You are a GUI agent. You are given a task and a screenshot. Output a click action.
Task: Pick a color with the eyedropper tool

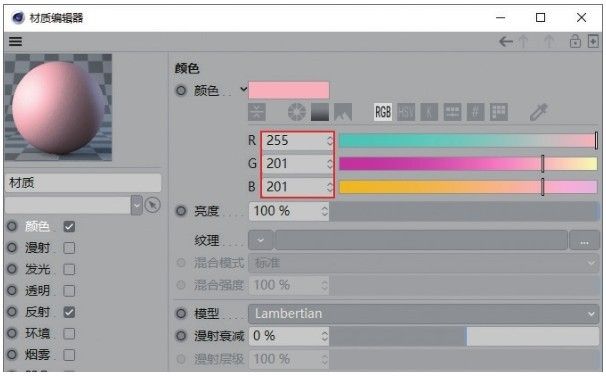click(x=539, y=112)
